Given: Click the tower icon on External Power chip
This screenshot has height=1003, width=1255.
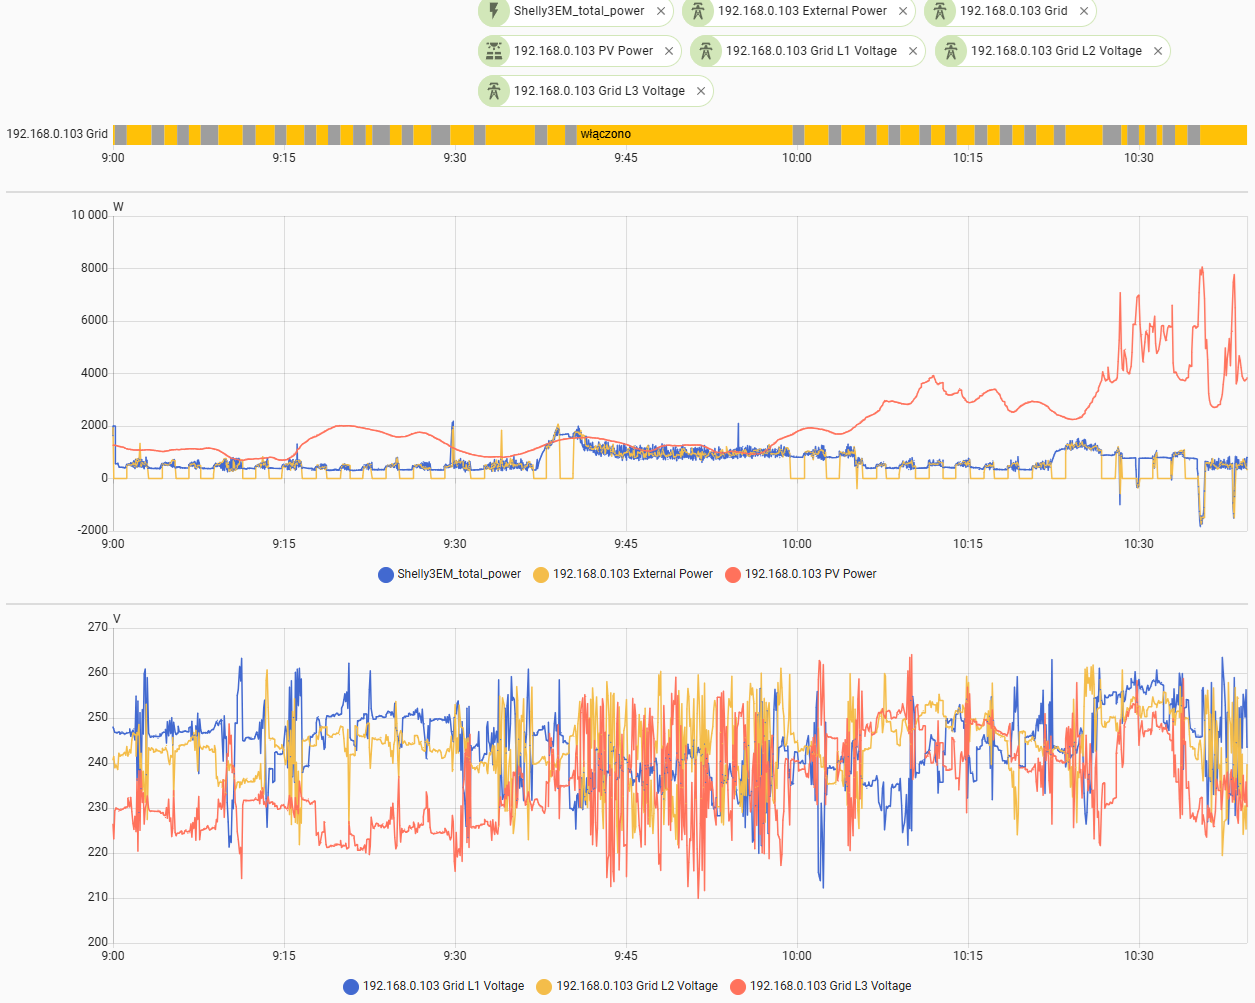Looking at the screenshot, I should click(x=698, y=11).
